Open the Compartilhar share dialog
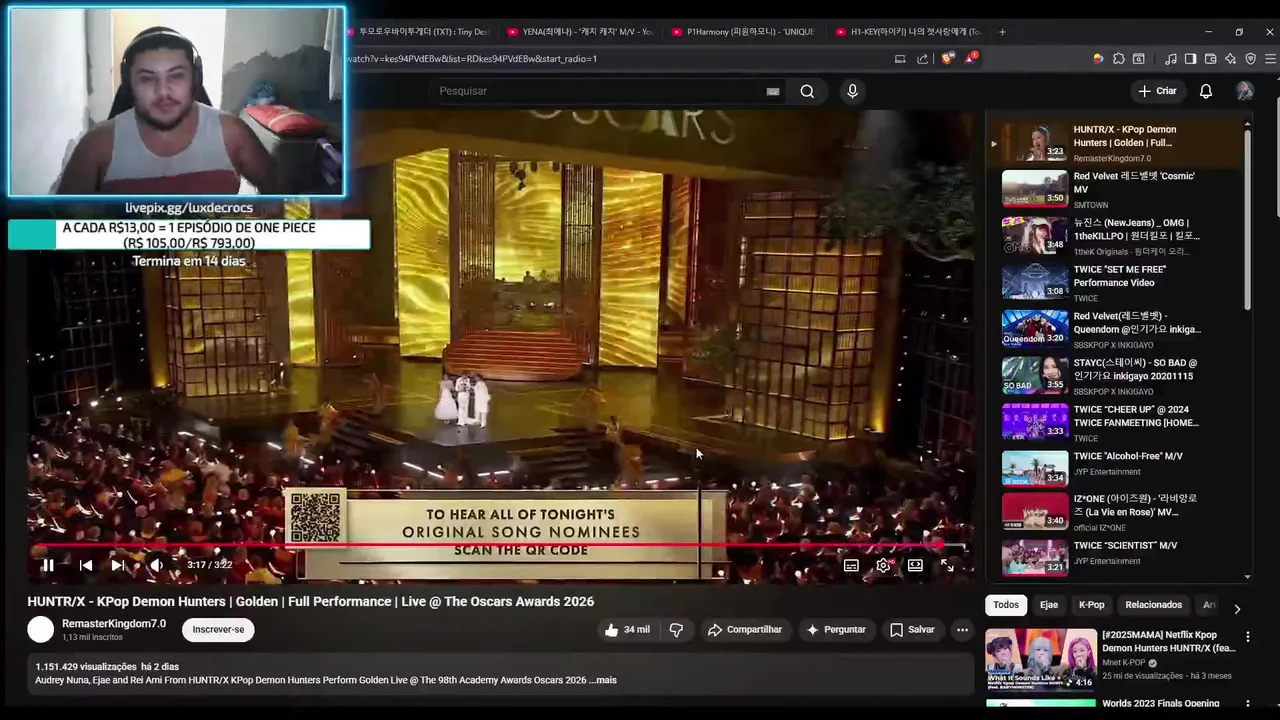The width and height of the screenshot is (1280, 720). pyautogui.click(x=745, y=630)
